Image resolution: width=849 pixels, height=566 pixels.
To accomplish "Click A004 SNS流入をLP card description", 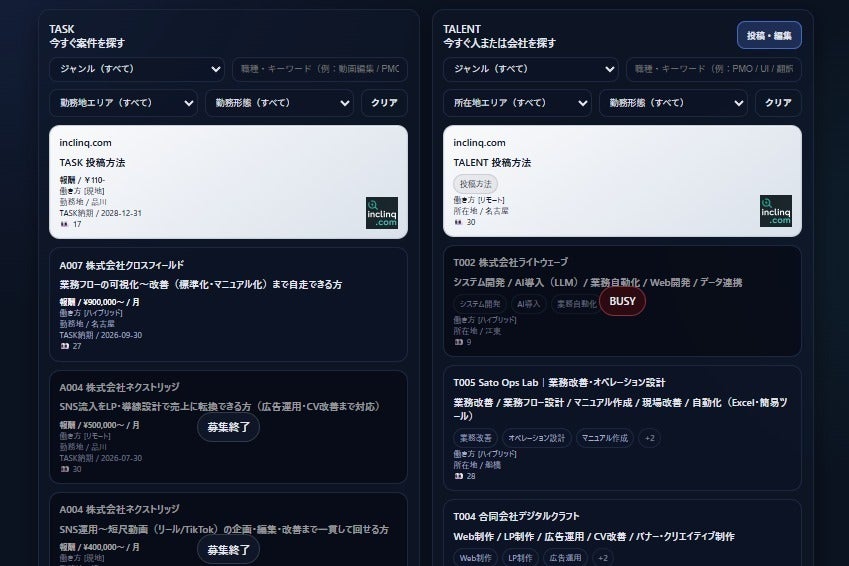I will 220,407.
